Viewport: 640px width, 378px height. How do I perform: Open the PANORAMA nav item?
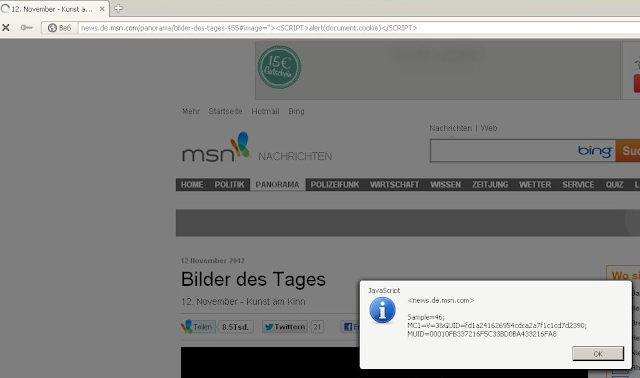[x=278, y=185]
